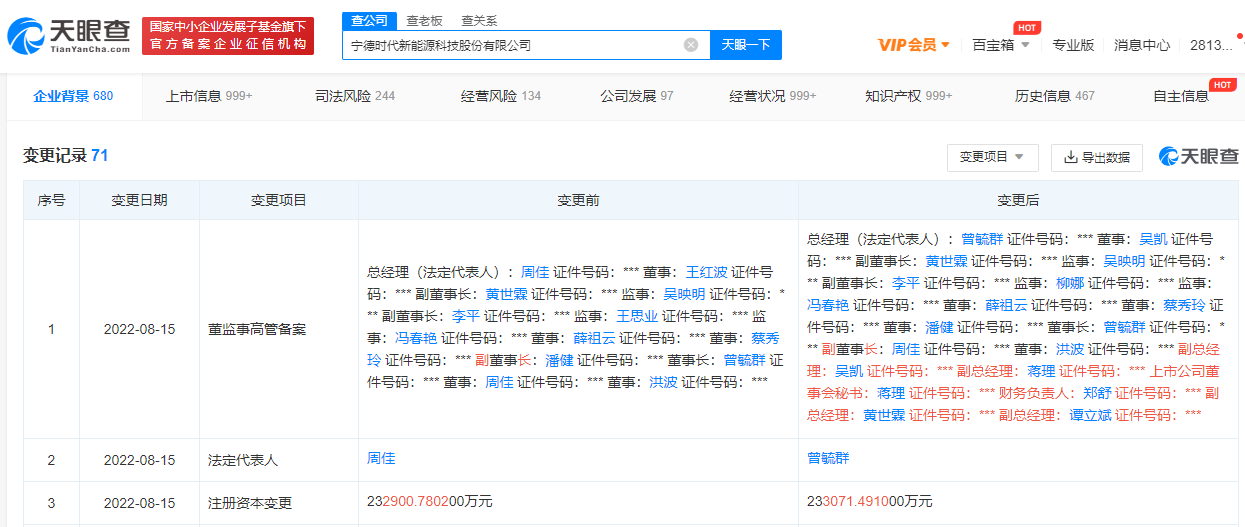The width and height of the screenshot is (1245, 527).
Task: Click the 序号 column header
Action: (x=52, y=200)
